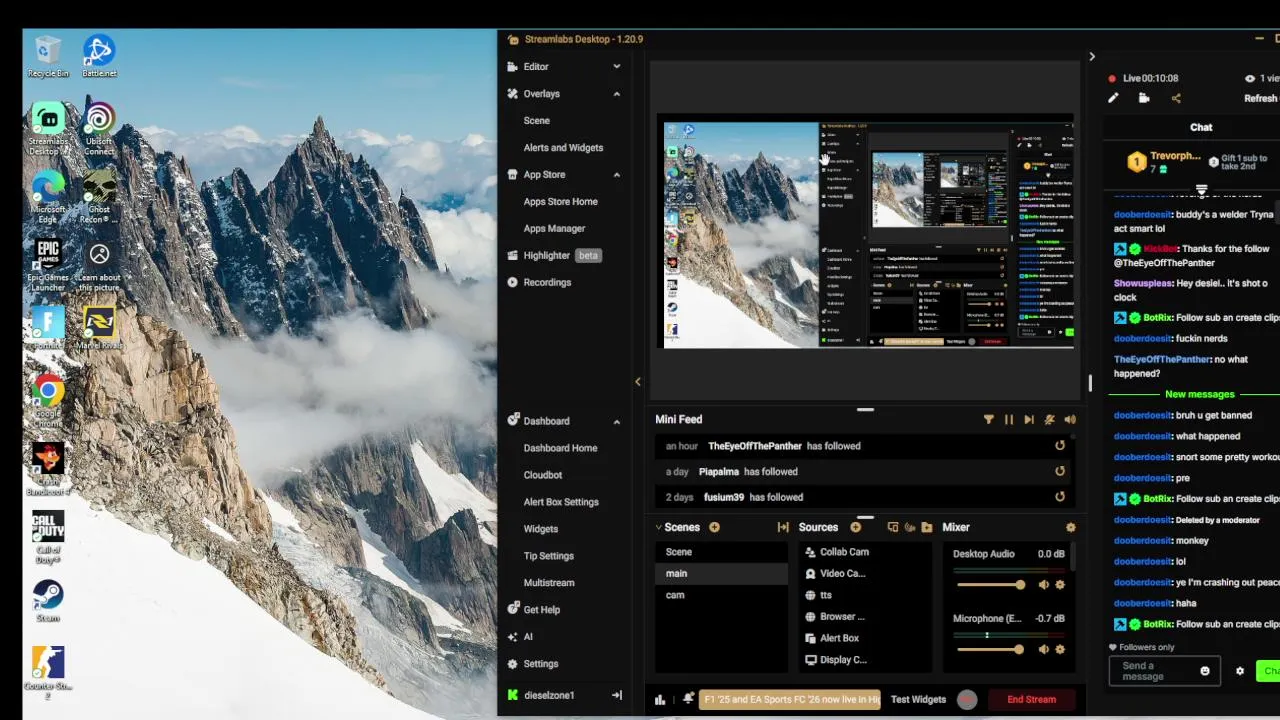
Task: Open Multistream in sidebar
Action: pos(549,583)
